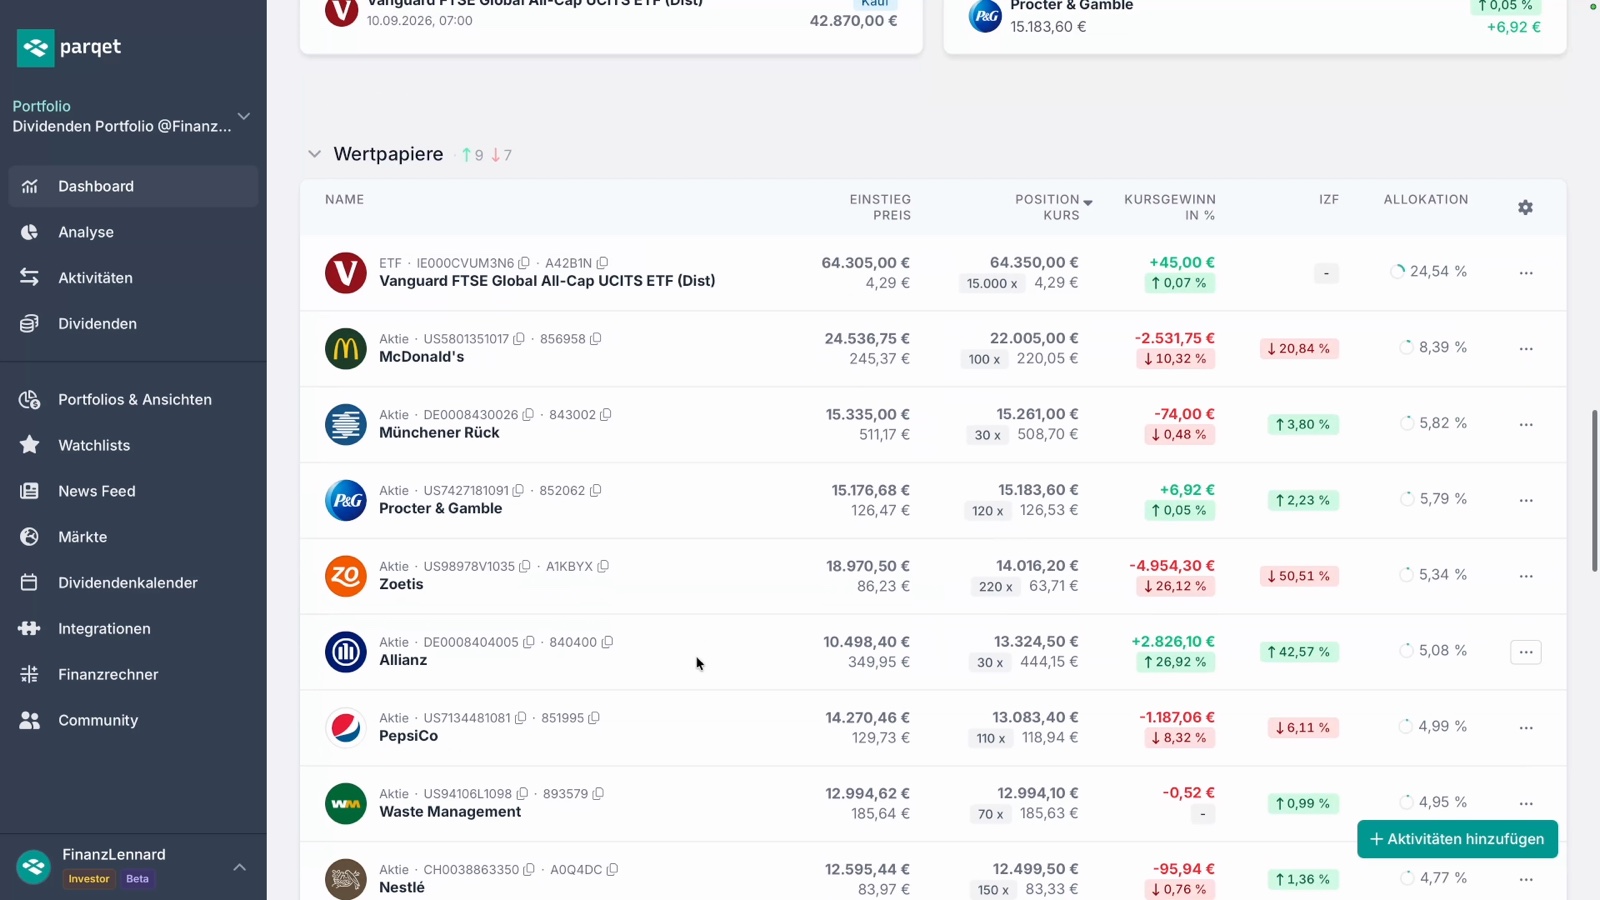Click the Name column header

coord(344,200)
